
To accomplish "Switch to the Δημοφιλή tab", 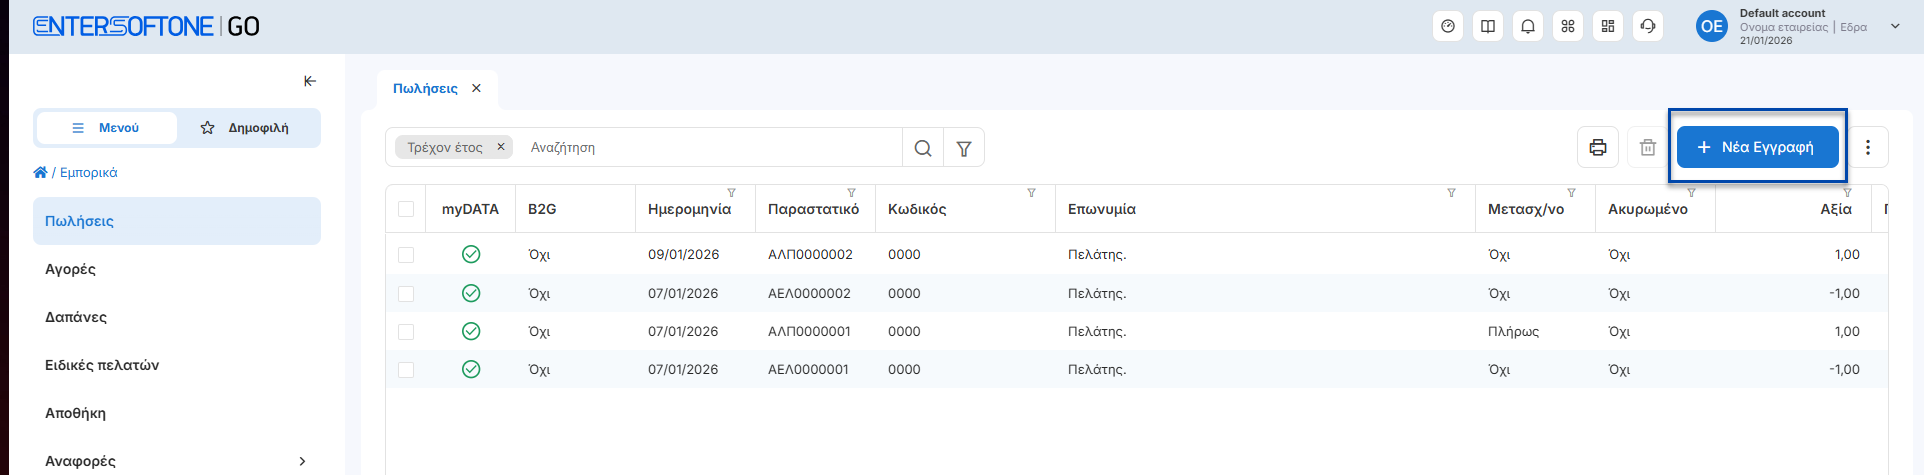I will pos(246,128).
